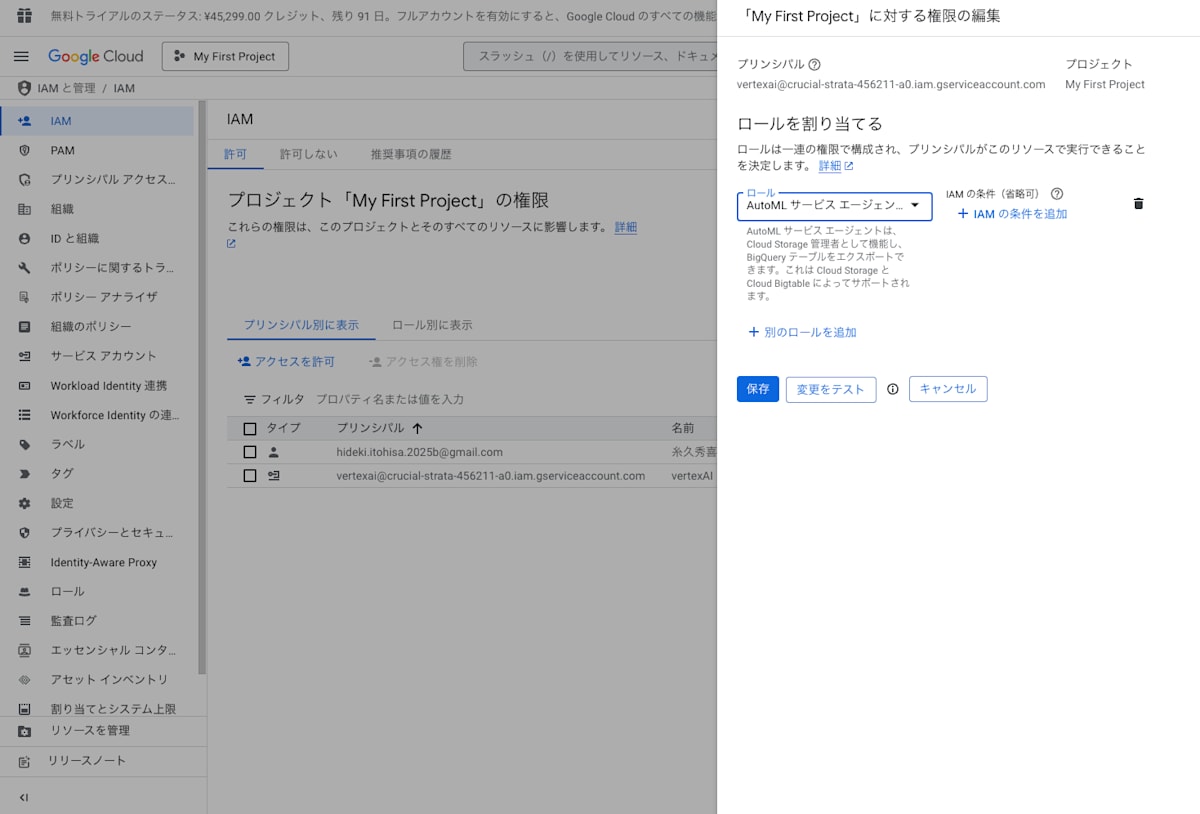Open the My First Project project picker
The image size is (1200, 814).
pyautogui.click(x=225, y=56)
